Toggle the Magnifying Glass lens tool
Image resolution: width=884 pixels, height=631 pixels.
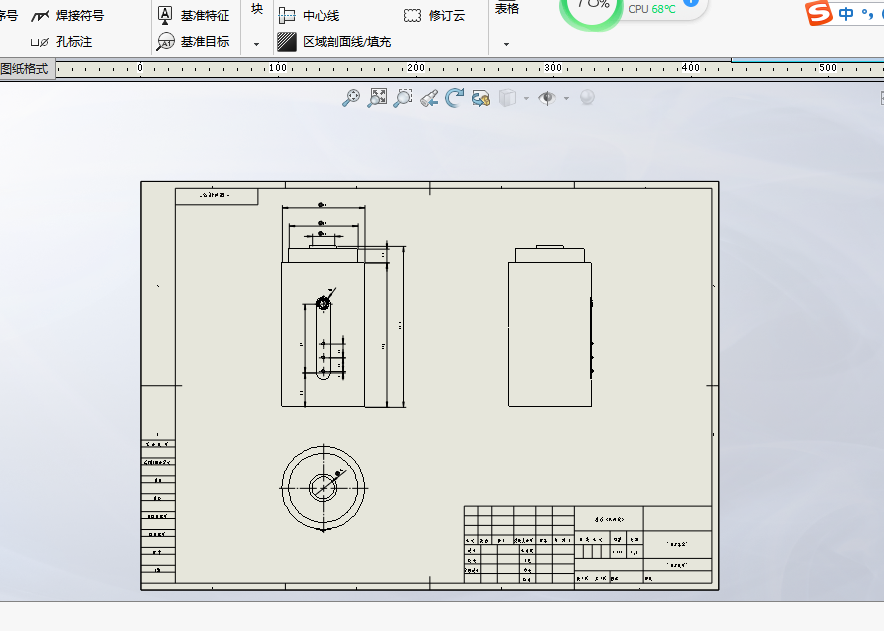(587, 97)
